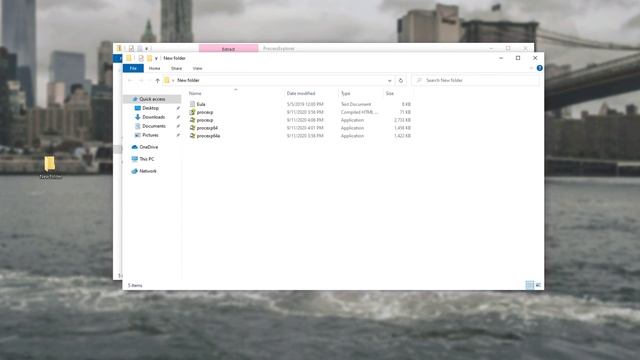Image resolution: width=640 pixels, height=360 pixels.
Task: Collapse the ribbon with the chevron
Action: [x=531, y=68]
